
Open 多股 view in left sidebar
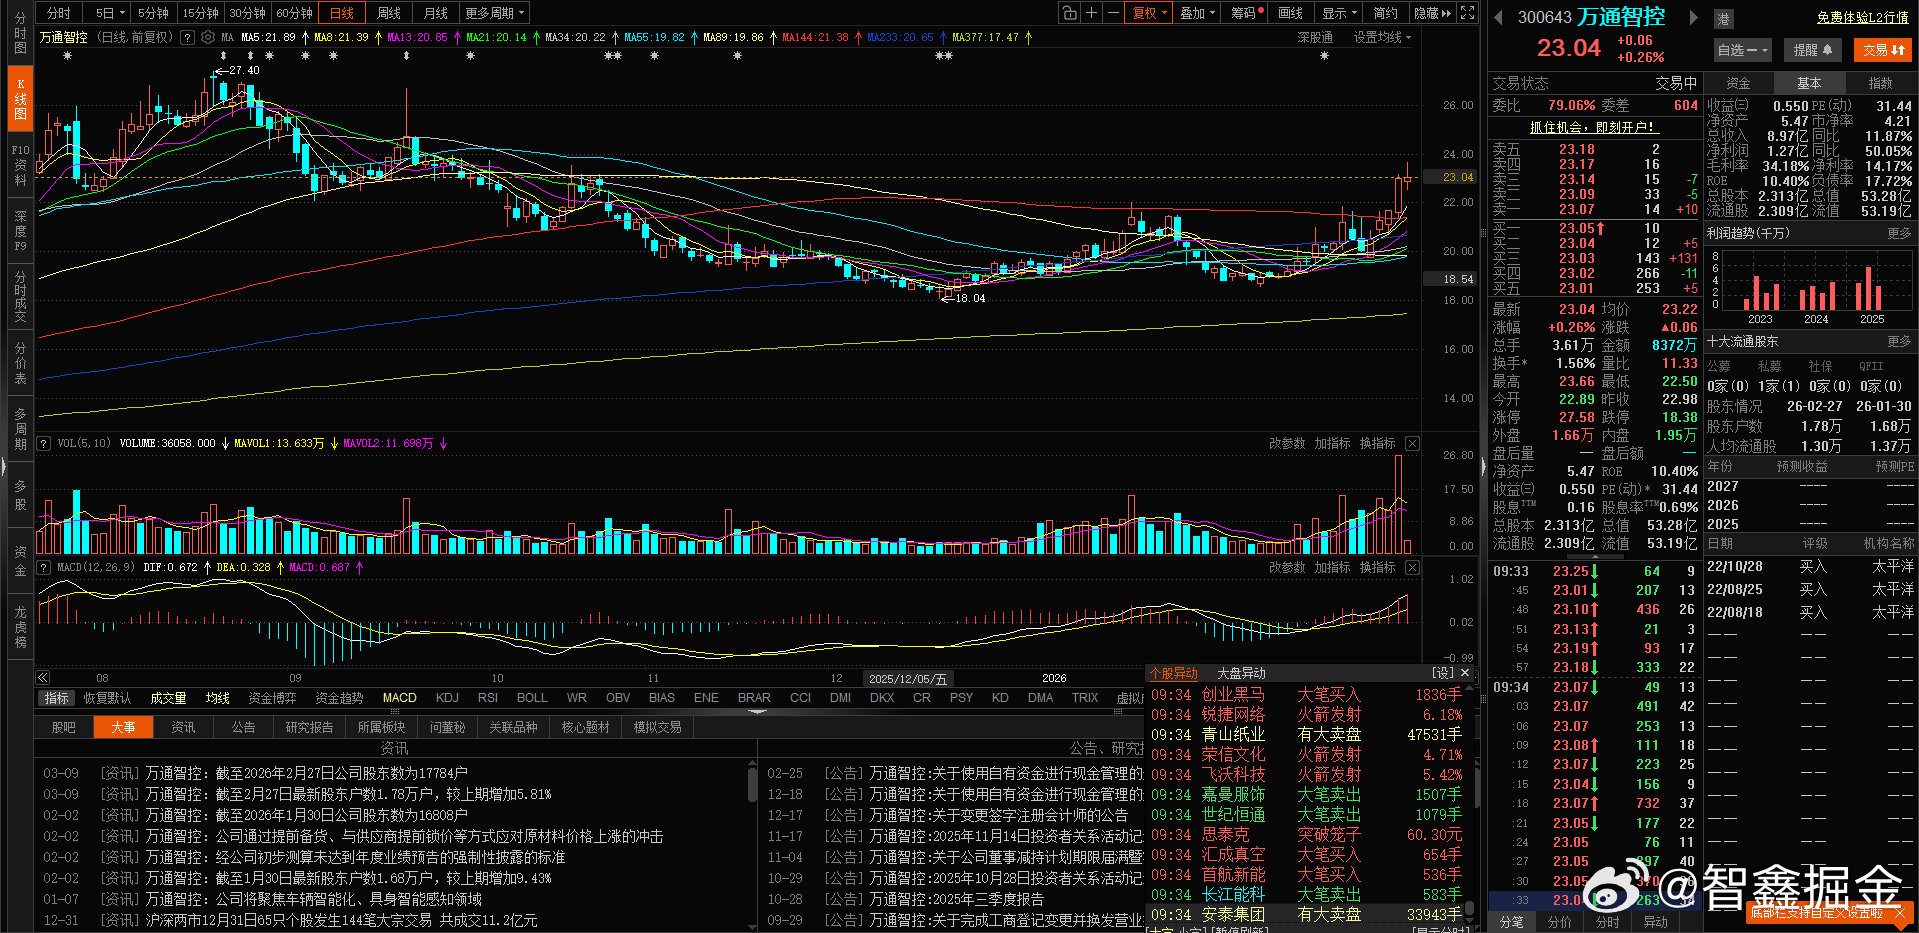20,495
